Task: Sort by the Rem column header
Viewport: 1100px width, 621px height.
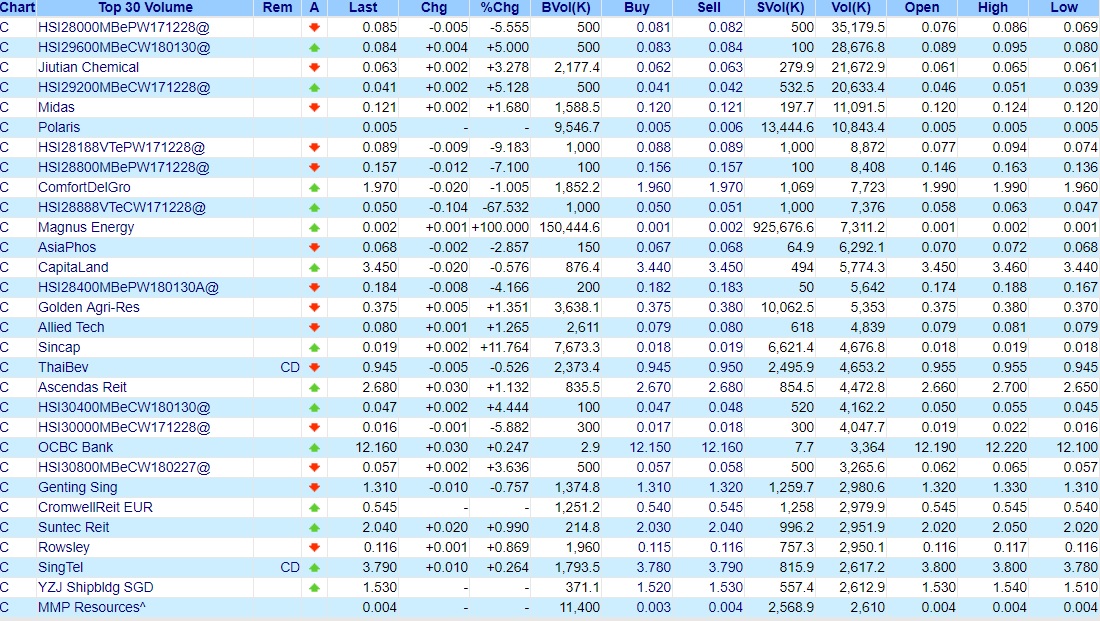Action: tap(277, 8)
